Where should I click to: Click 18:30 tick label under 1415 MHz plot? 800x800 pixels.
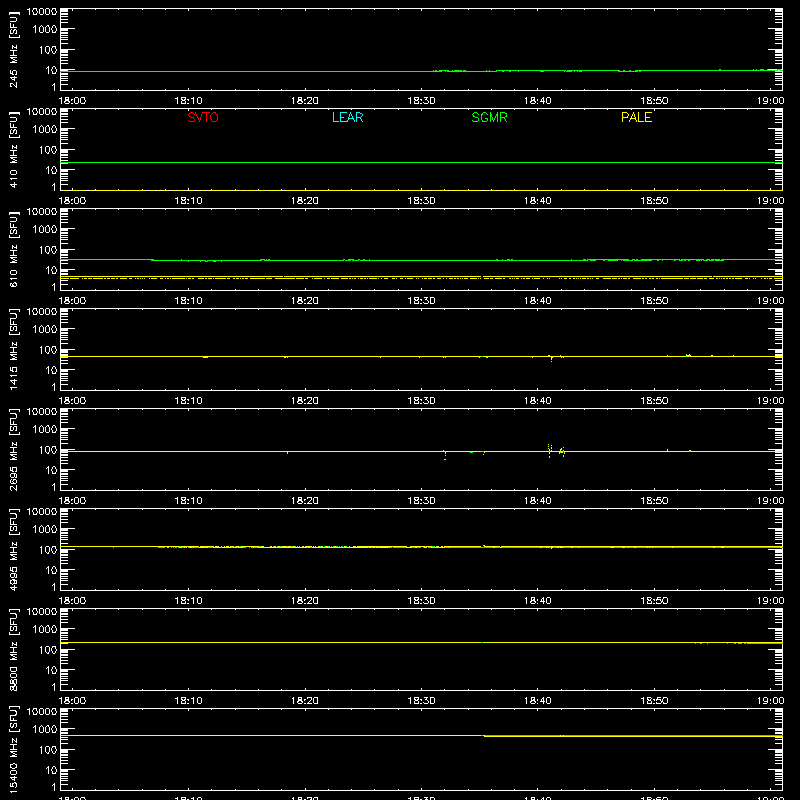click(x=421, y=401)
